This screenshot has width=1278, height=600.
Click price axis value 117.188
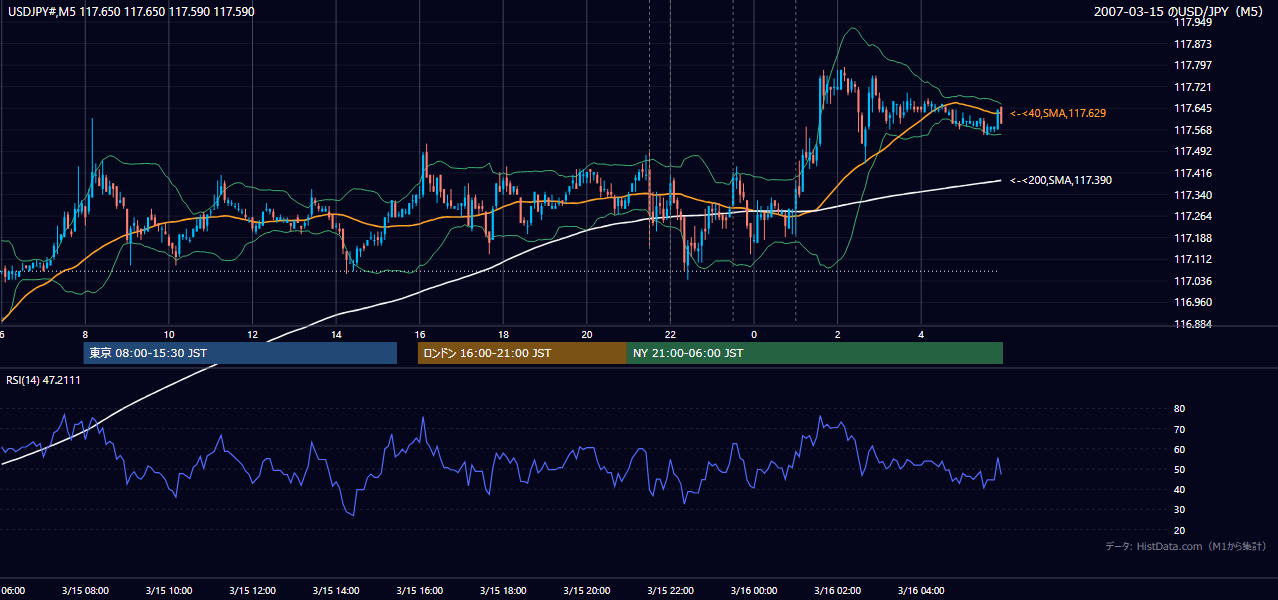(1193, 238)
